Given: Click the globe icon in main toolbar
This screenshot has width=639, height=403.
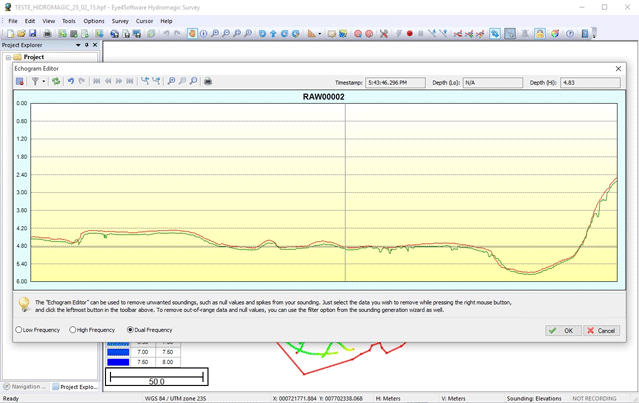Looking at the screenshot, I should pos(115,34).
